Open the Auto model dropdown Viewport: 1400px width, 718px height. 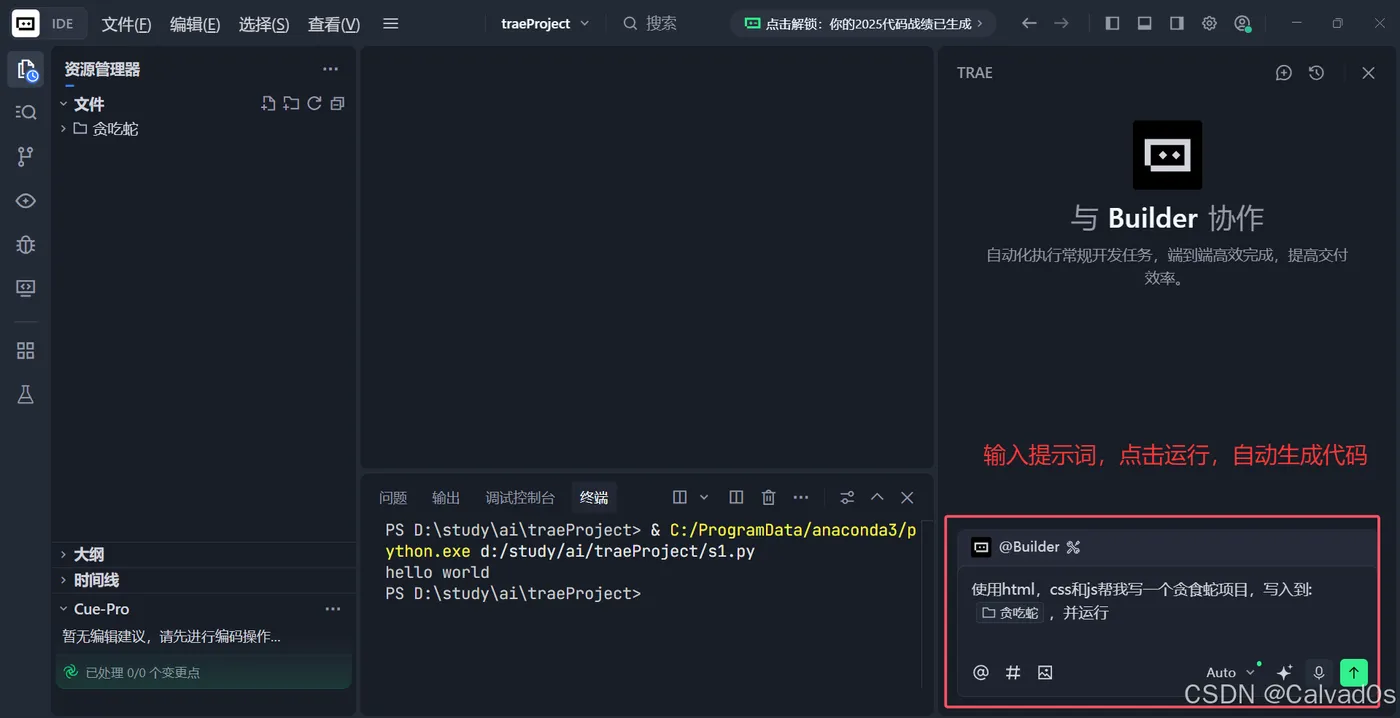[x=1230, y=673]
